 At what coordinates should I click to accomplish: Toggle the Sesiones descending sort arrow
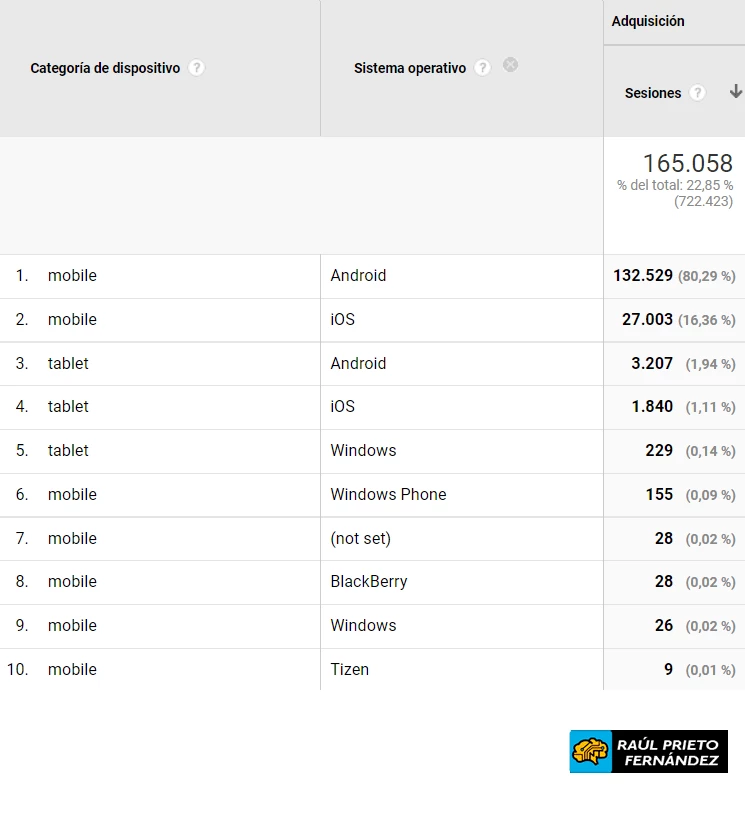(736, 92)
